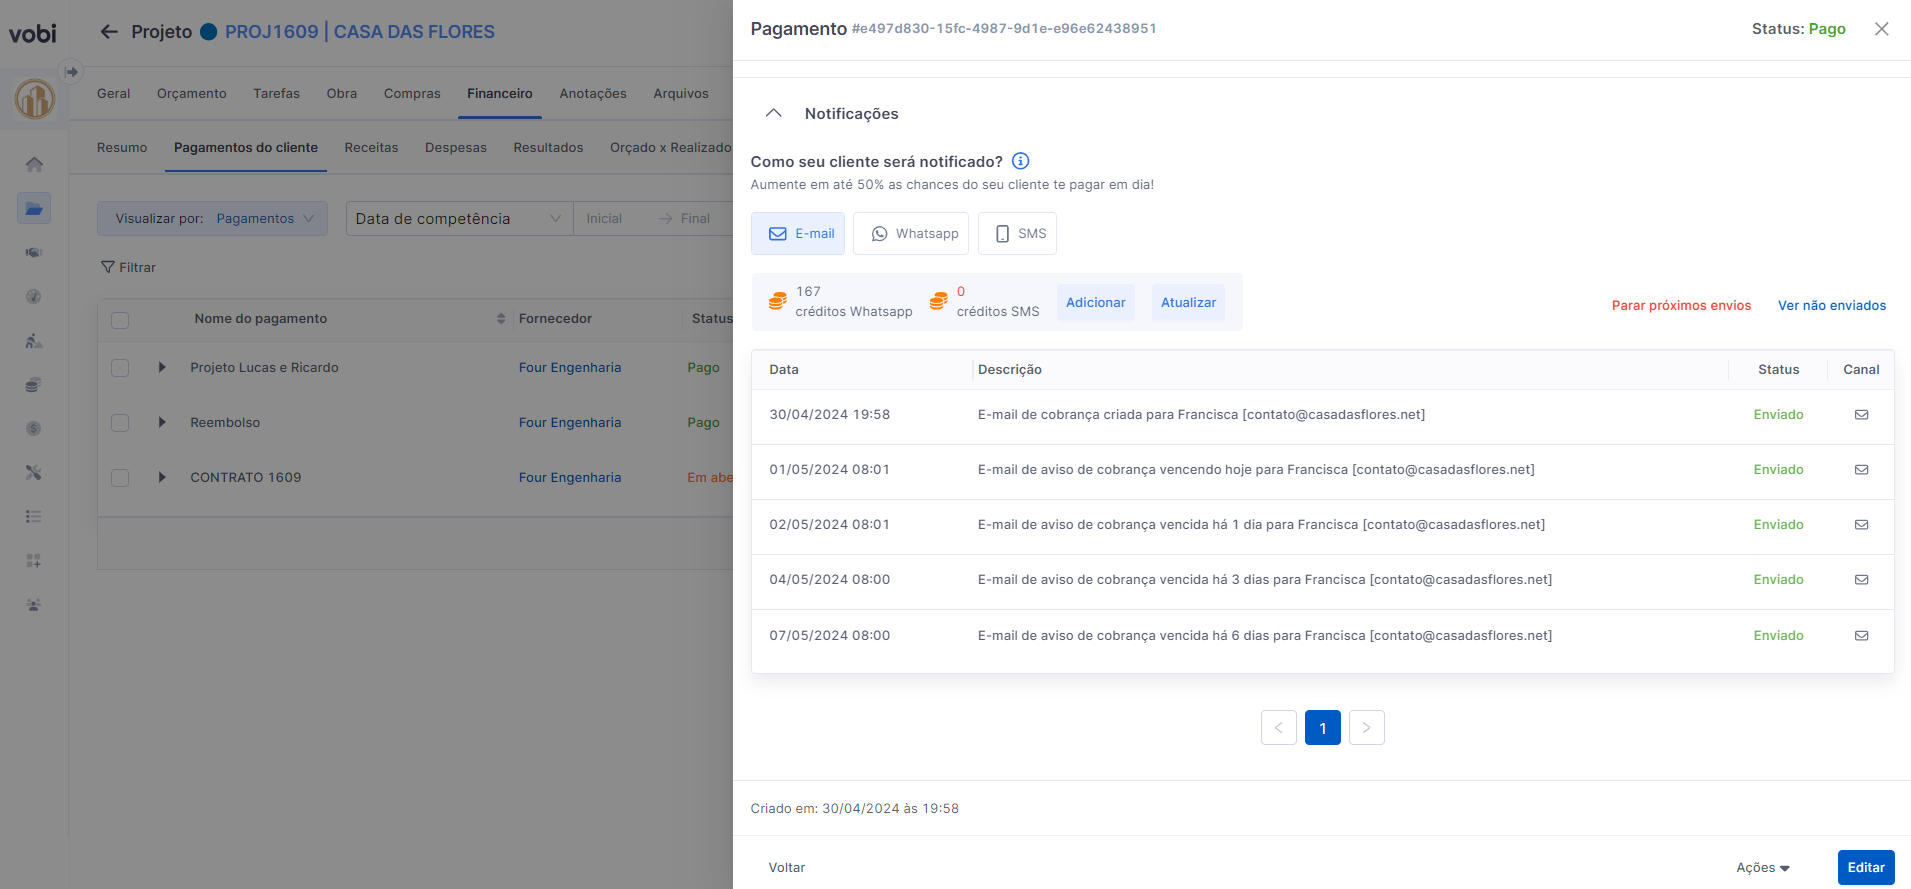Expand the Projeto Lucas e Ricardo row
Image resolution: width=1911 pixels, height=889 pixels.
[x=162, y=368]
